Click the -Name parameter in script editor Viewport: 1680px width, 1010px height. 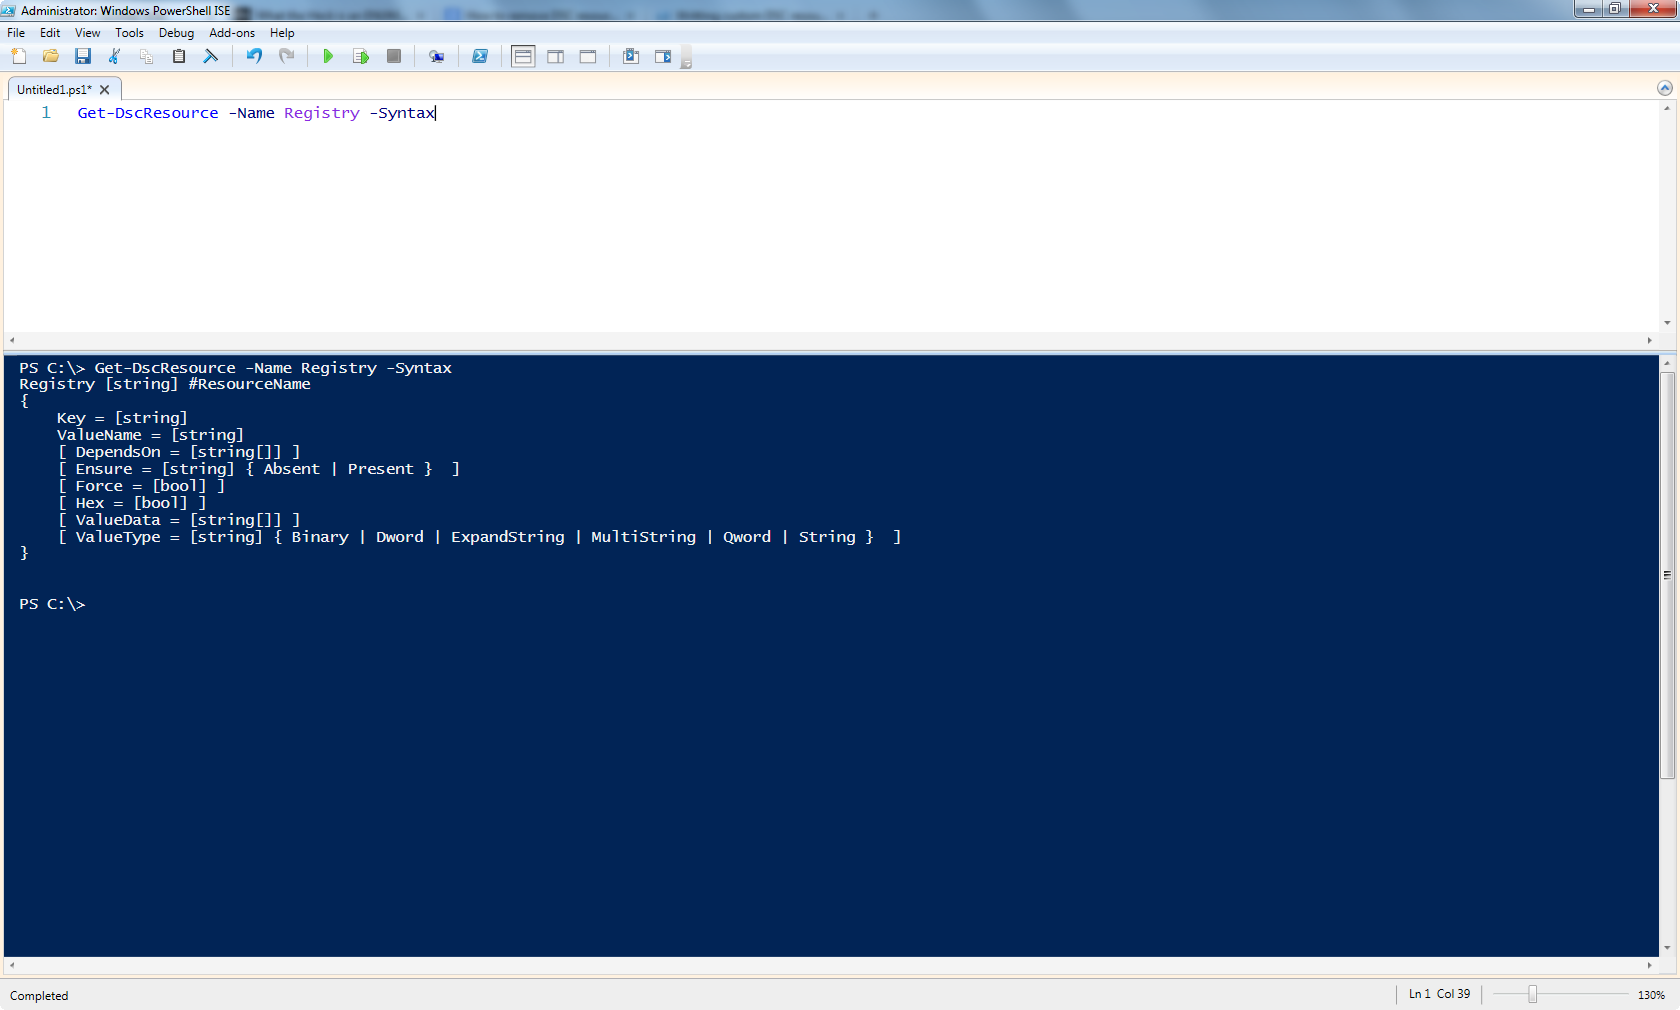tap(252, 113)
